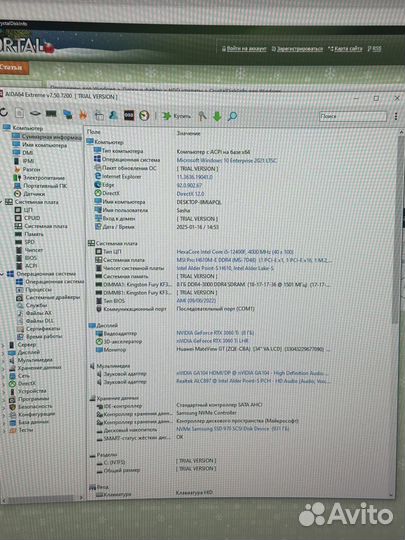Click the tree pane horizontal scrollbar
The image size is (405, 540).
[x=42, y=498]
